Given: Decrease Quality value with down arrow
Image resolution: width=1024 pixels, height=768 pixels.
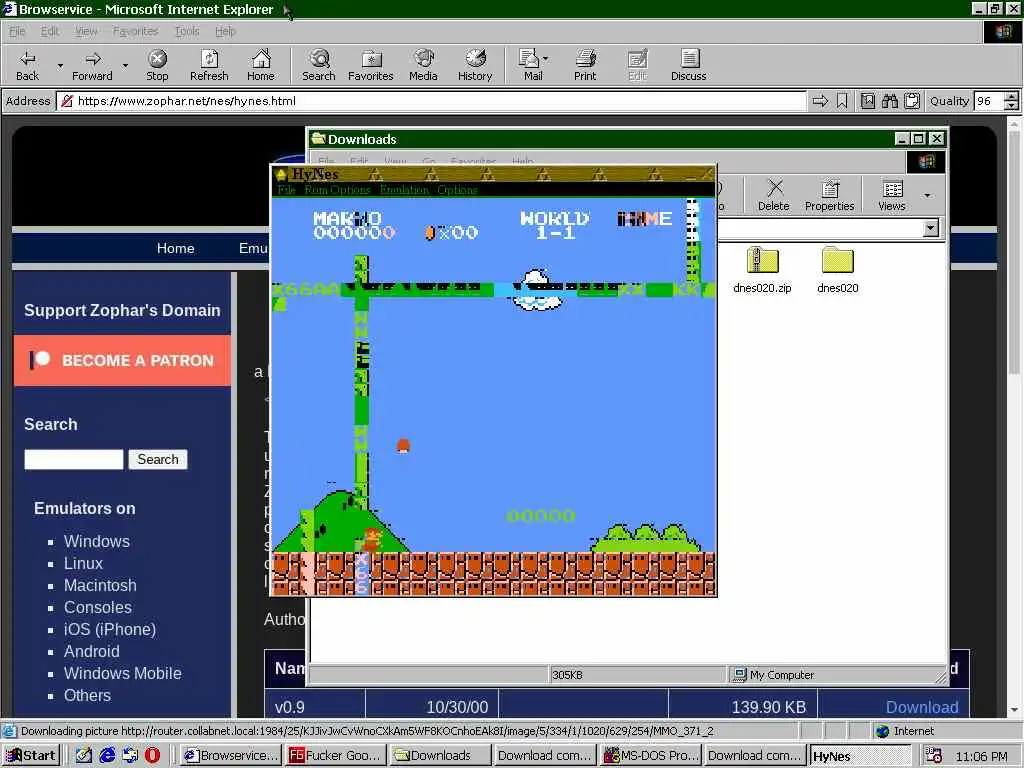Looking at the screenshot, I should [1011, 105].
